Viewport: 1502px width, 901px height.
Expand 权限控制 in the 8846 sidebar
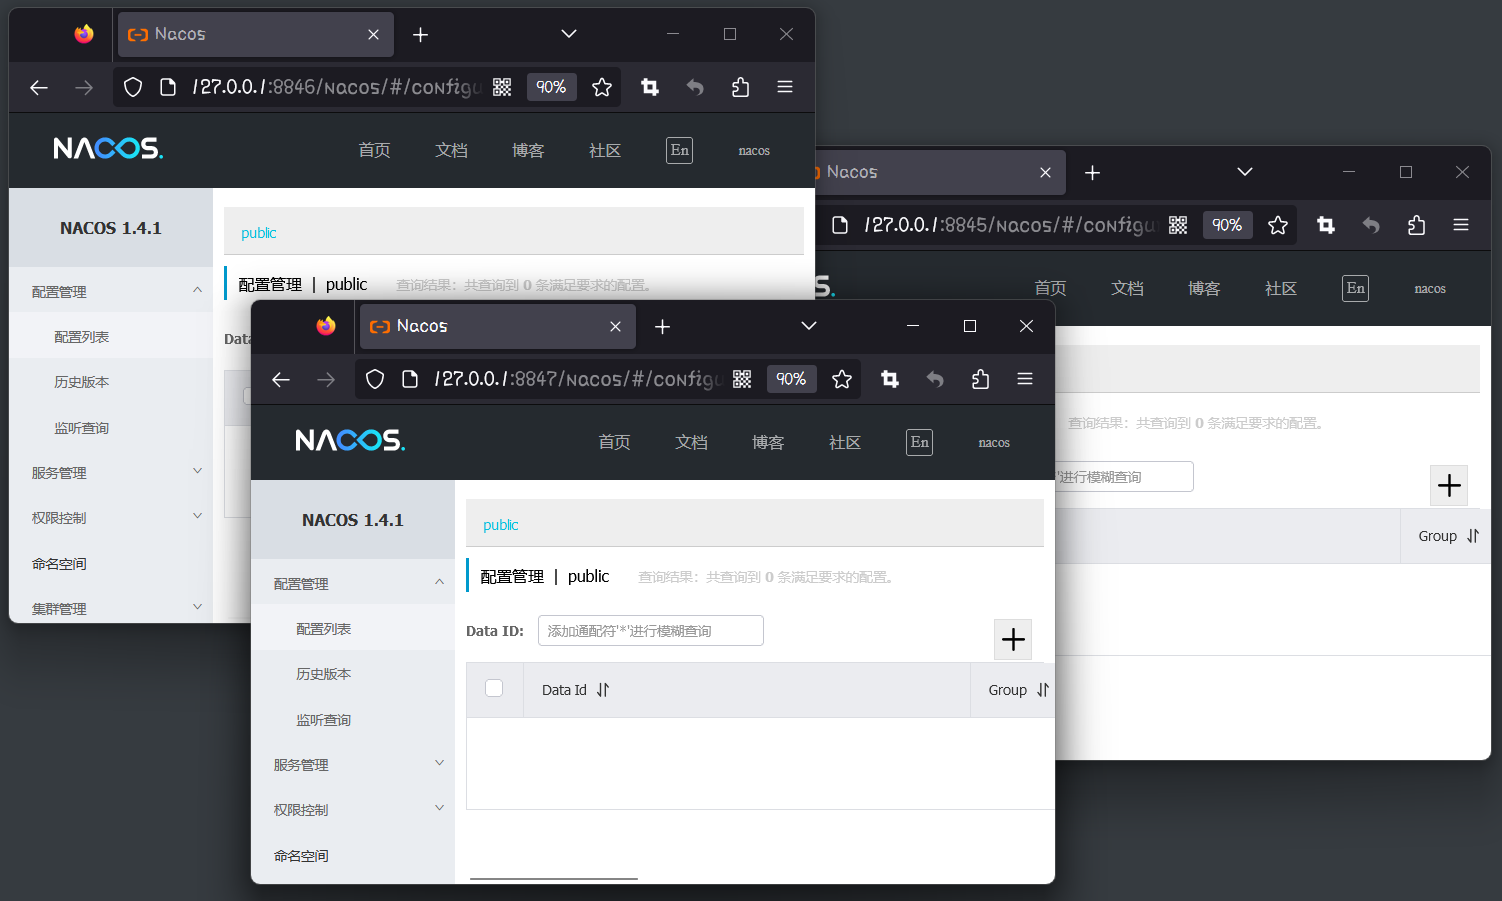click(197, 516)
